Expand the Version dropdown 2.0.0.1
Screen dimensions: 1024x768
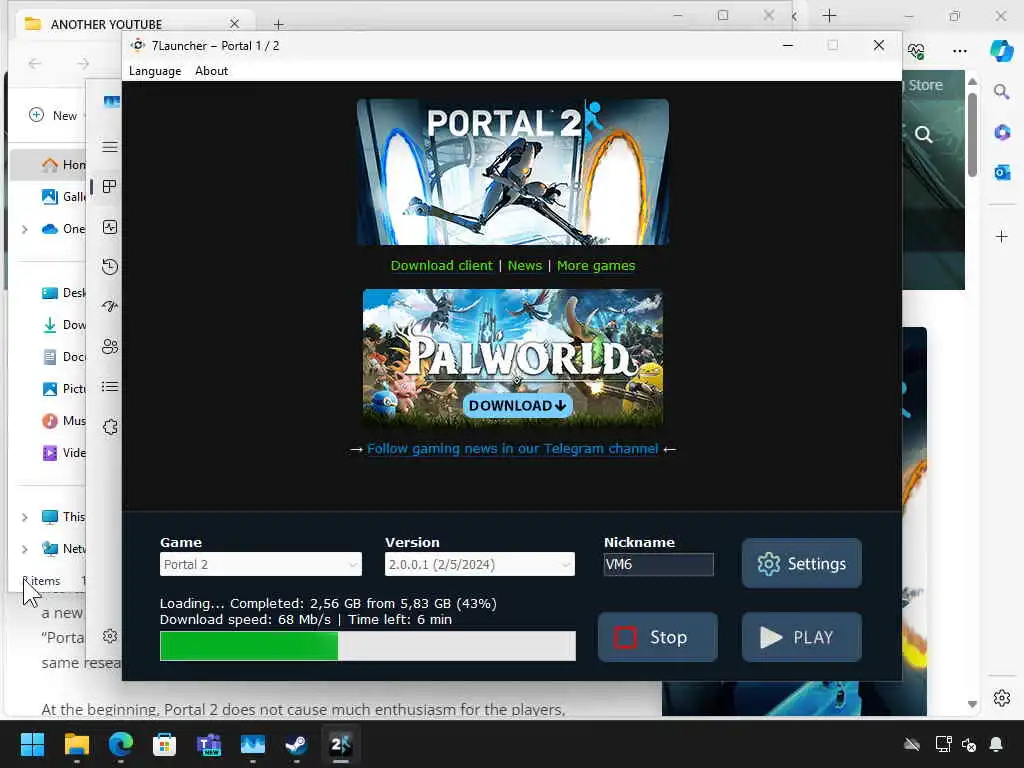(x=479, y=564)
